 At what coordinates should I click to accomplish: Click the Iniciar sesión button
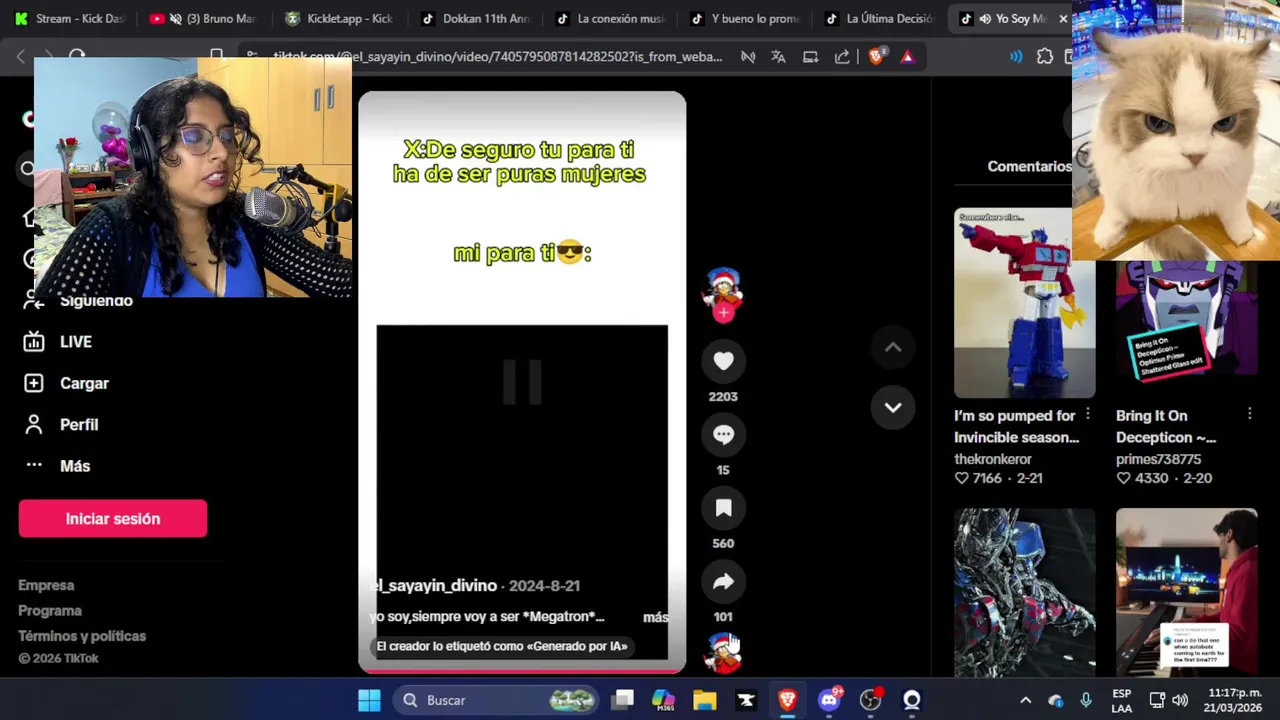point(113,519)
